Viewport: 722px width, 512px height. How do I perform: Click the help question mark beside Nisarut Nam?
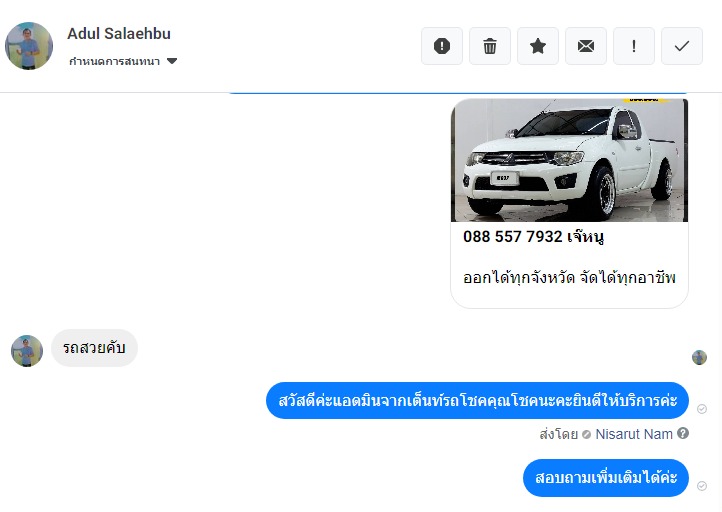coord(683,433)
